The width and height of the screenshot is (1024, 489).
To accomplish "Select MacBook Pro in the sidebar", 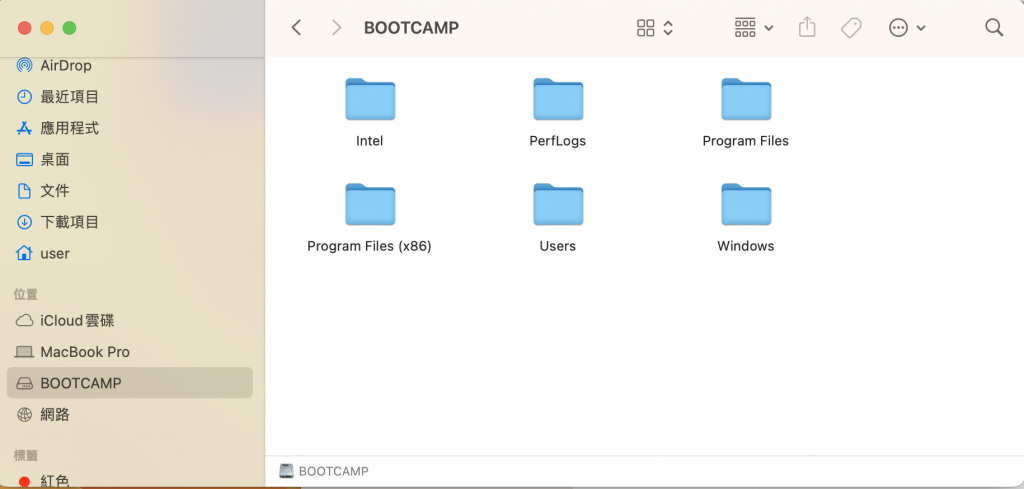I will coord(129,352).
